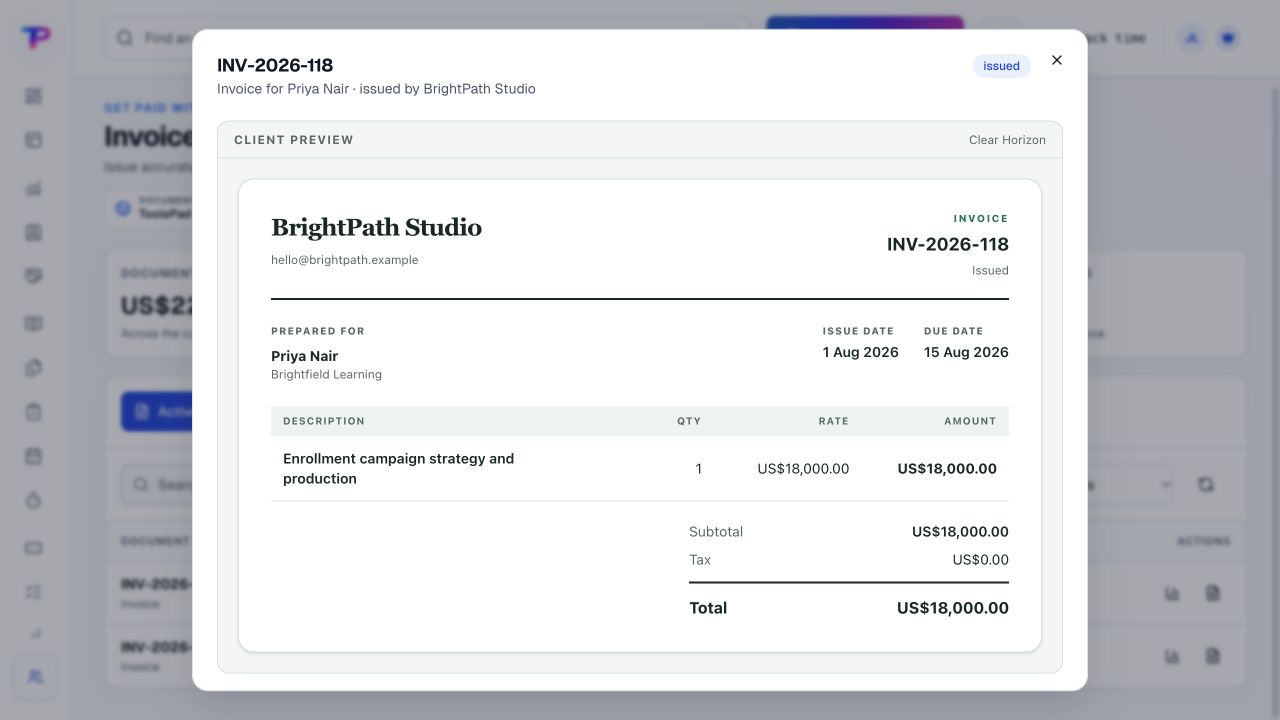Click the Total value US$18,000.00
This screenshot has width=1280, height=720.
(953, 608)
